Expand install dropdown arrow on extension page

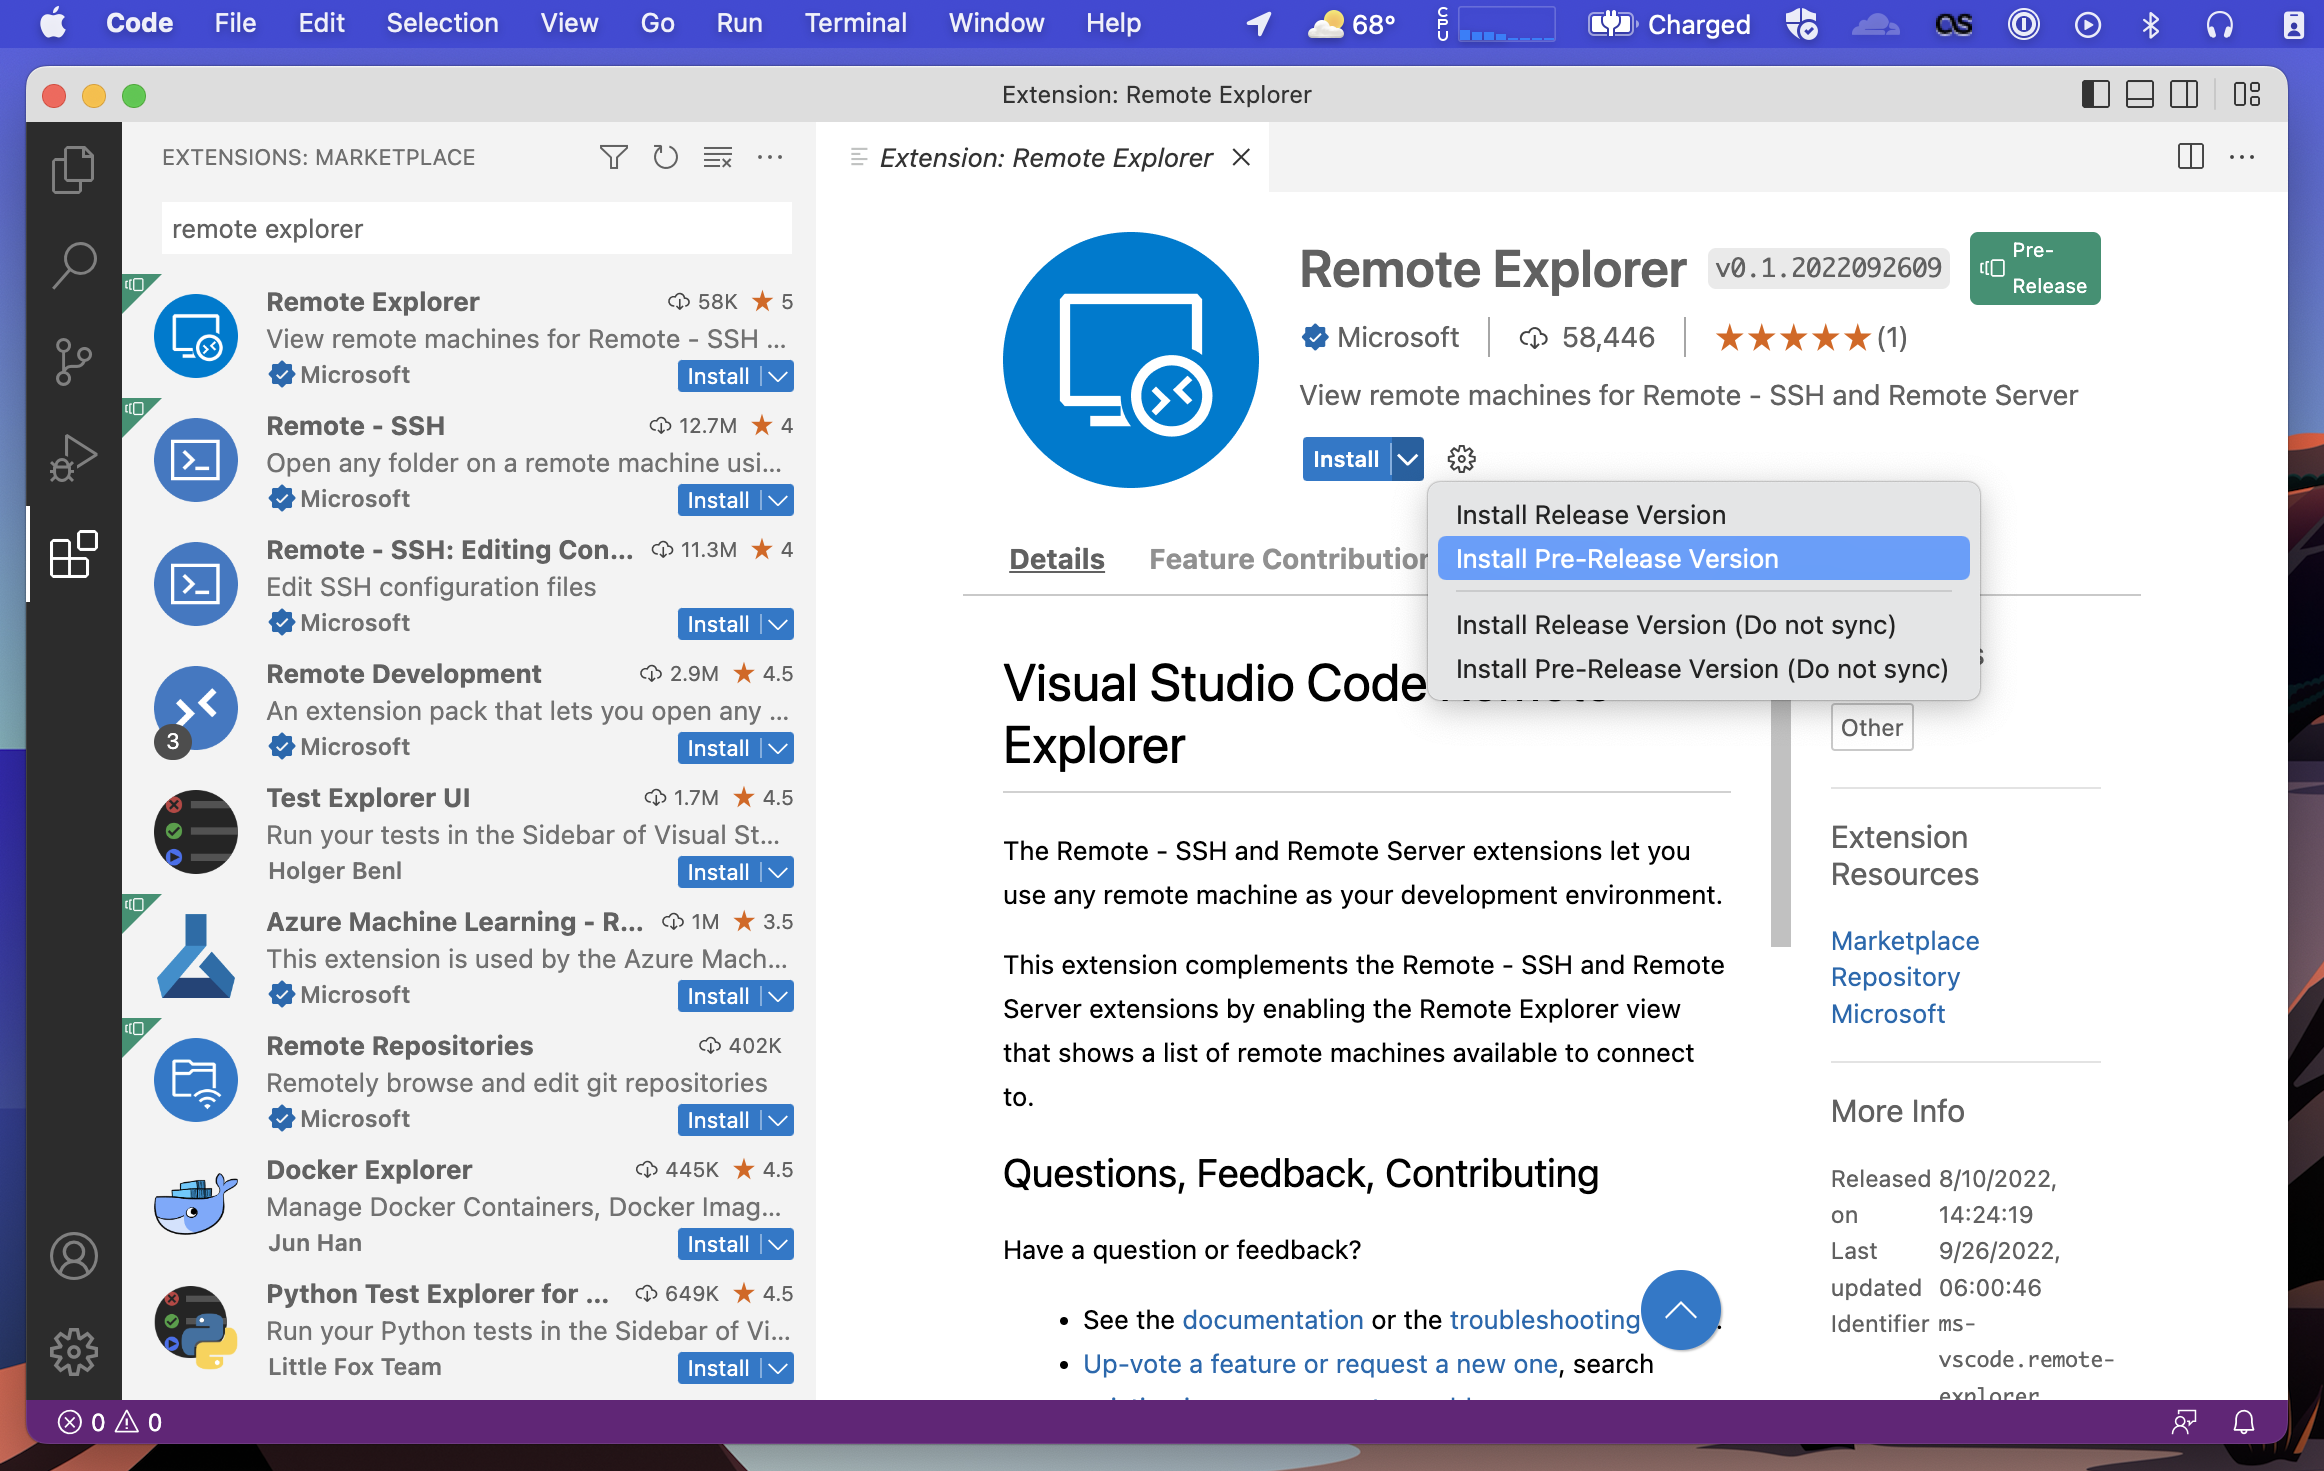pyautogui.click(x=1407, y=459)
